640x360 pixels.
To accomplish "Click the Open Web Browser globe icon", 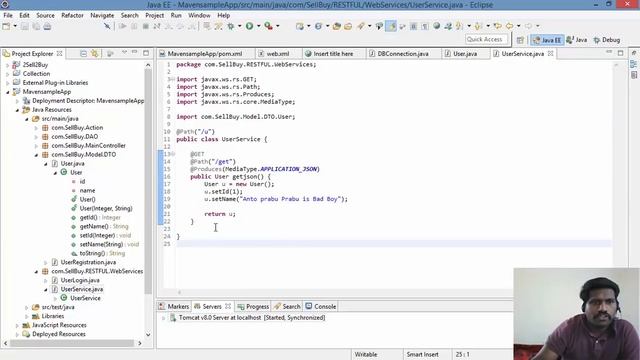I will pos(436,26).
